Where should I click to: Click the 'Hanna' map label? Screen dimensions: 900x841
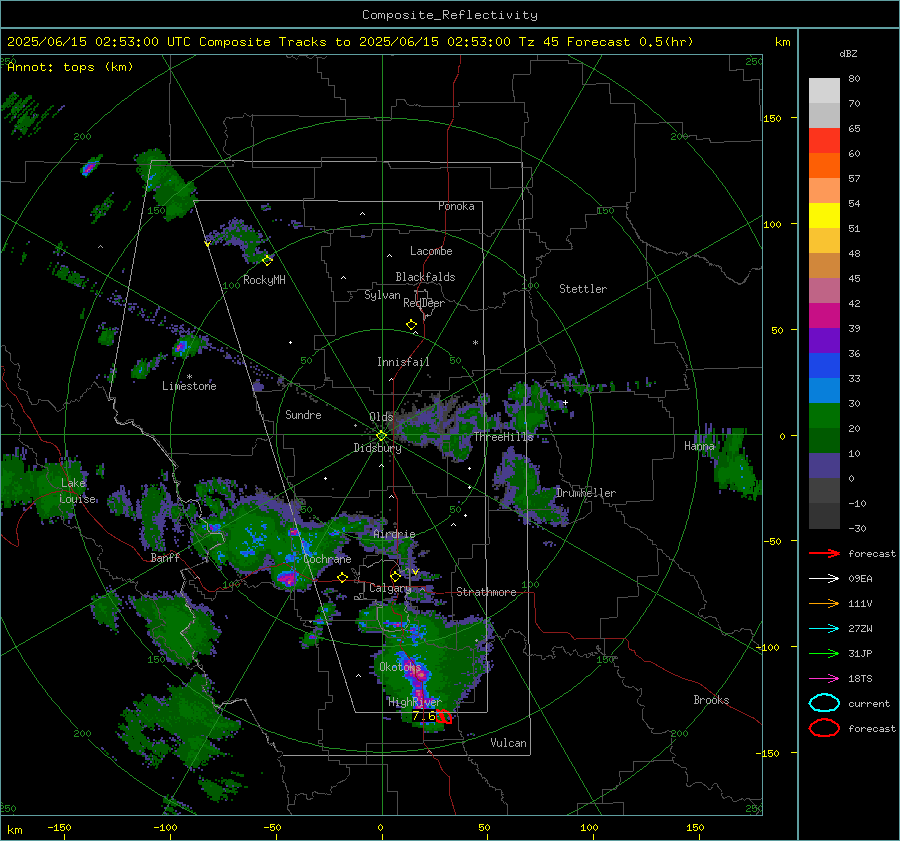(699, 446)
